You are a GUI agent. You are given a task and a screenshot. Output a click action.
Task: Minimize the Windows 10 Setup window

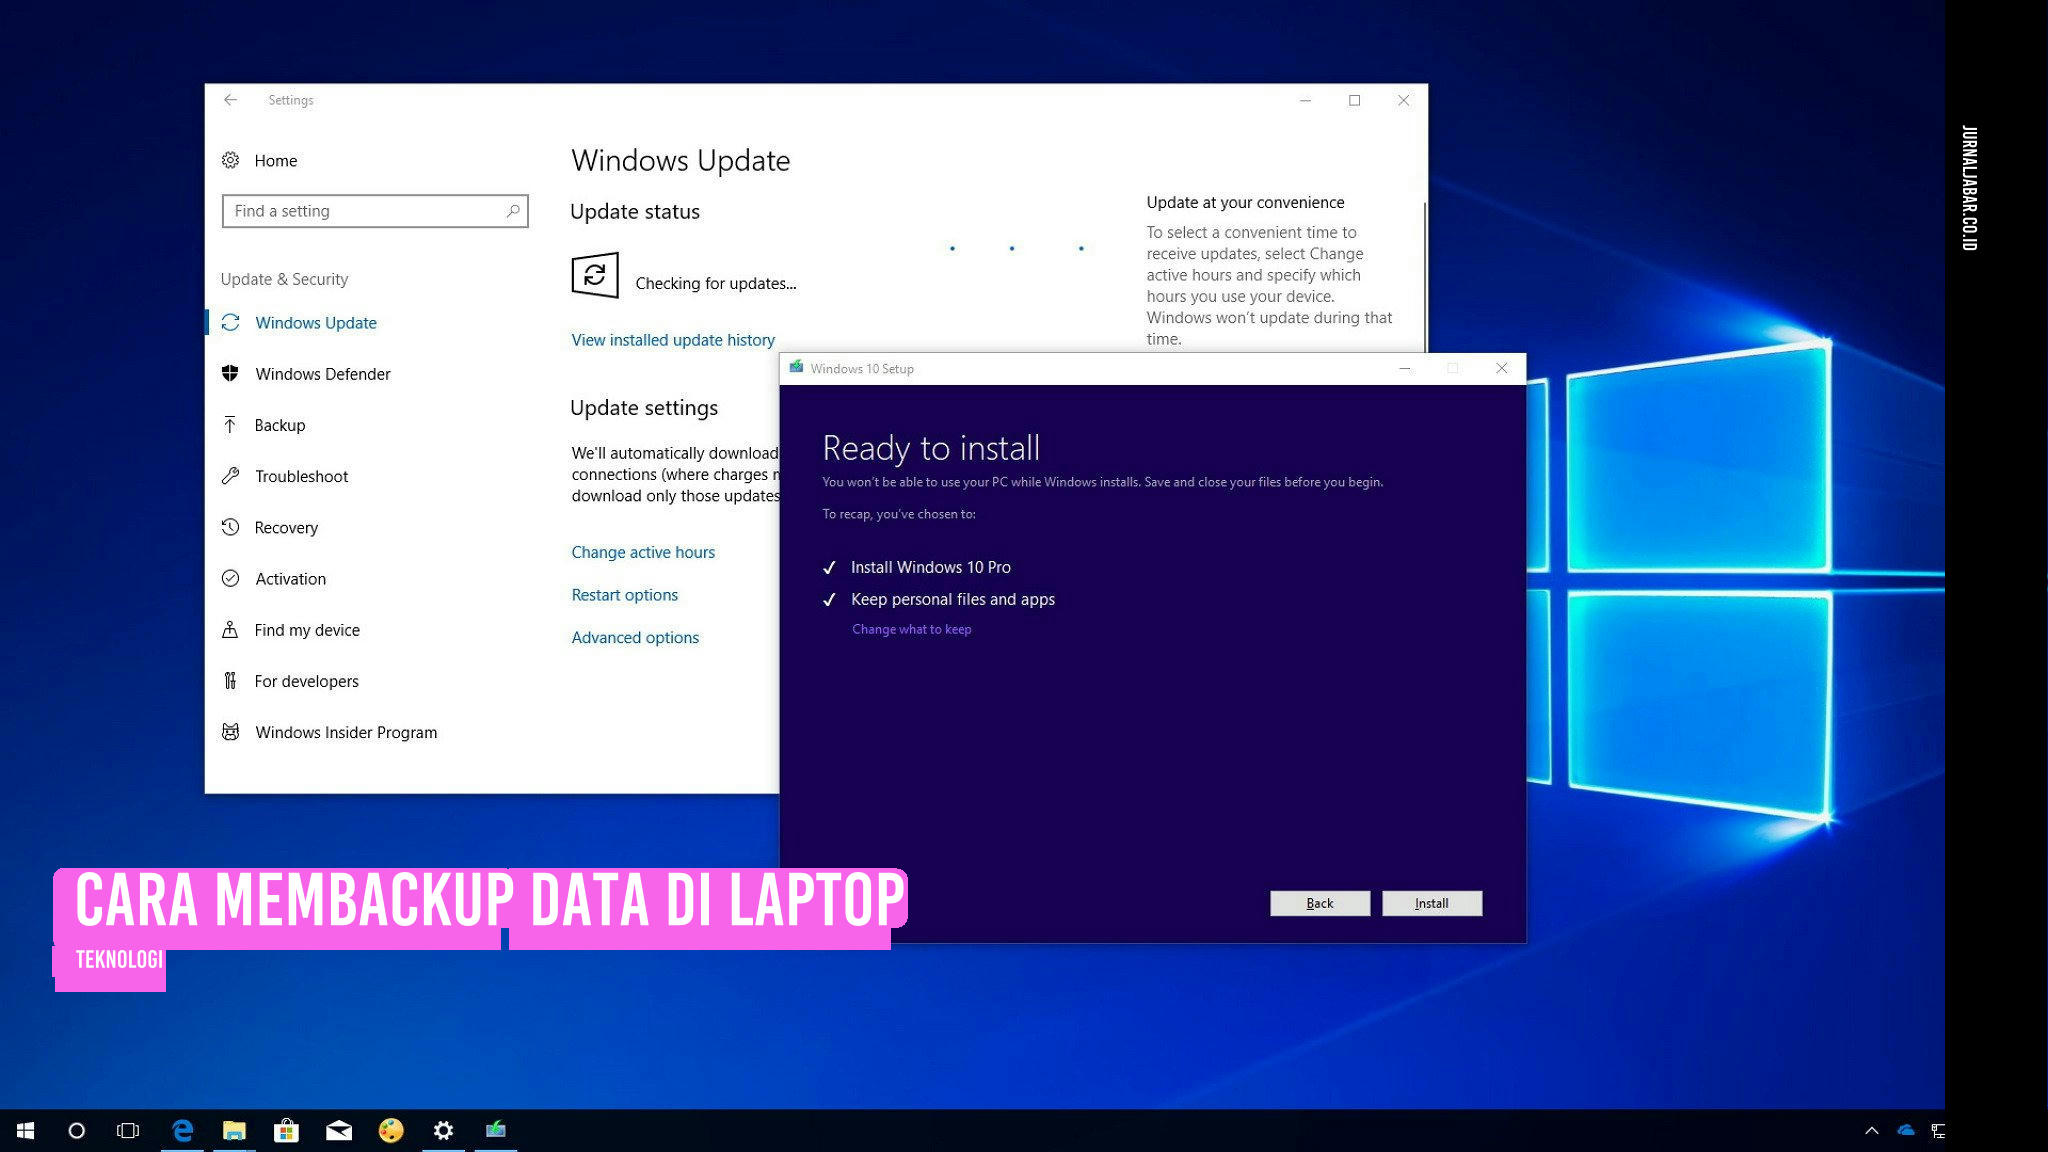tap(1404, 368)
